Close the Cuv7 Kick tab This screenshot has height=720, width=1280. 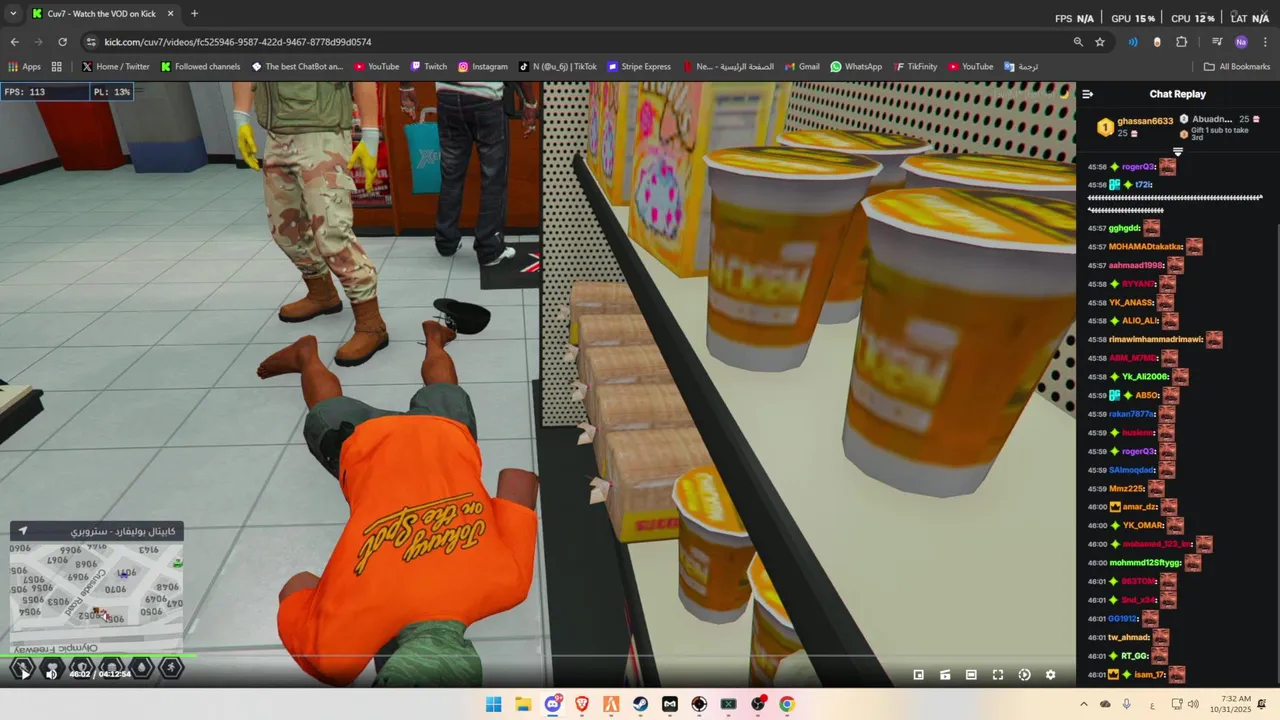170,14
